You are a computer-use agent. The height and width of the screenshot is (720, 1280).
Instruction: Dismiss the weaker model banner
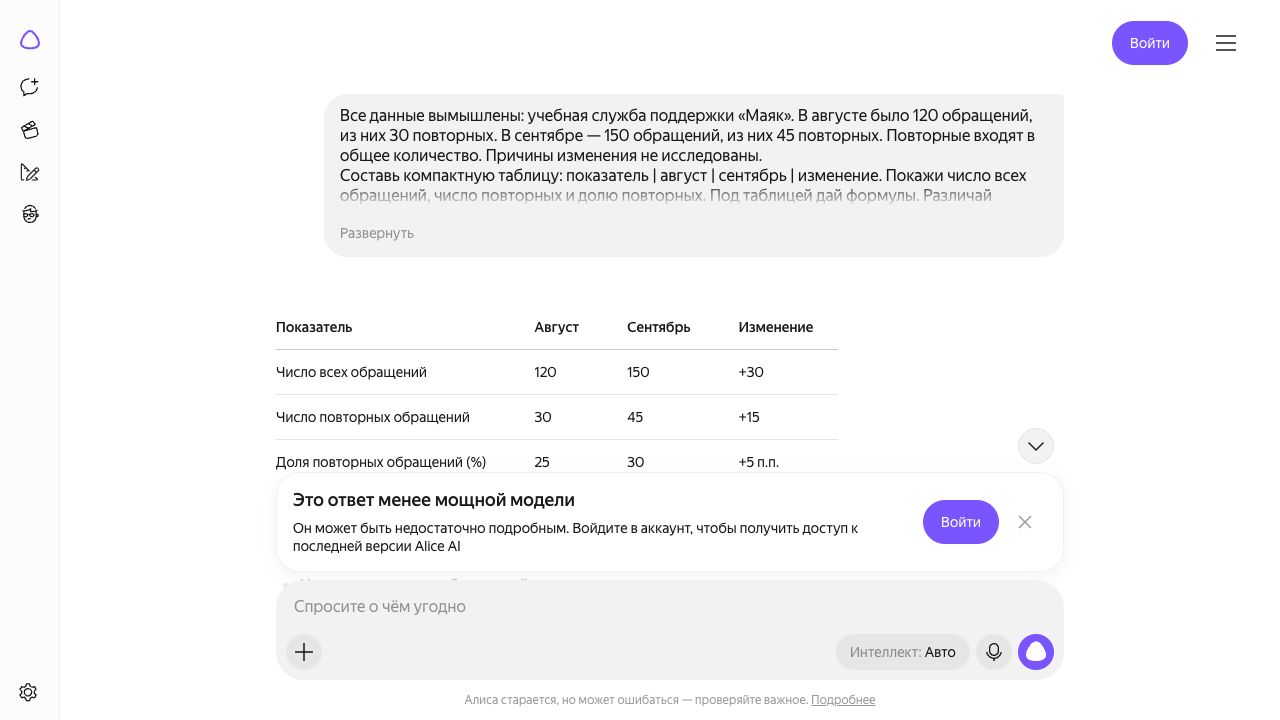coord(1025,522)
